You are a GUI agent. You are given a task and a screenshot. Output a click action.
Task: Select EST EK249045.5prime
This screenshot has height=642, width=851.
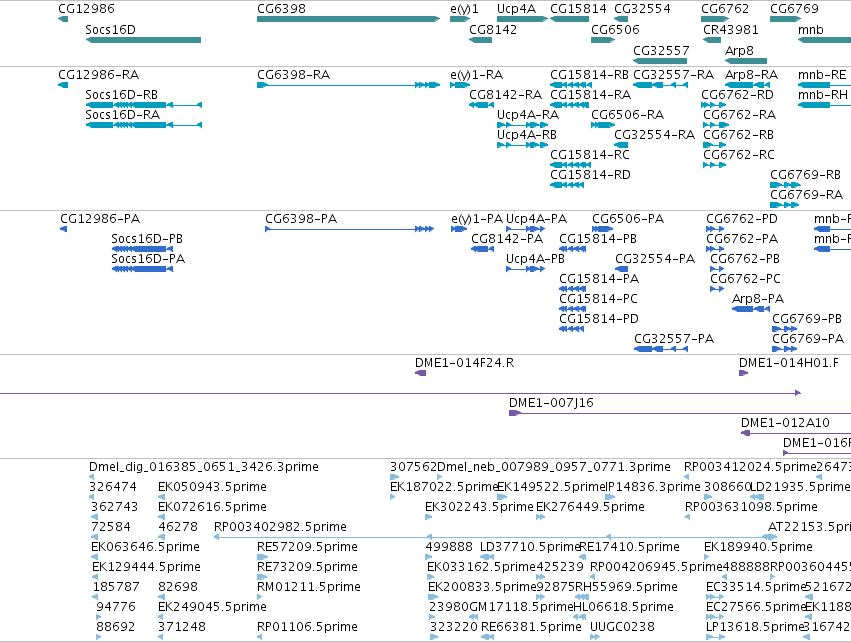(x=161, y=617)
